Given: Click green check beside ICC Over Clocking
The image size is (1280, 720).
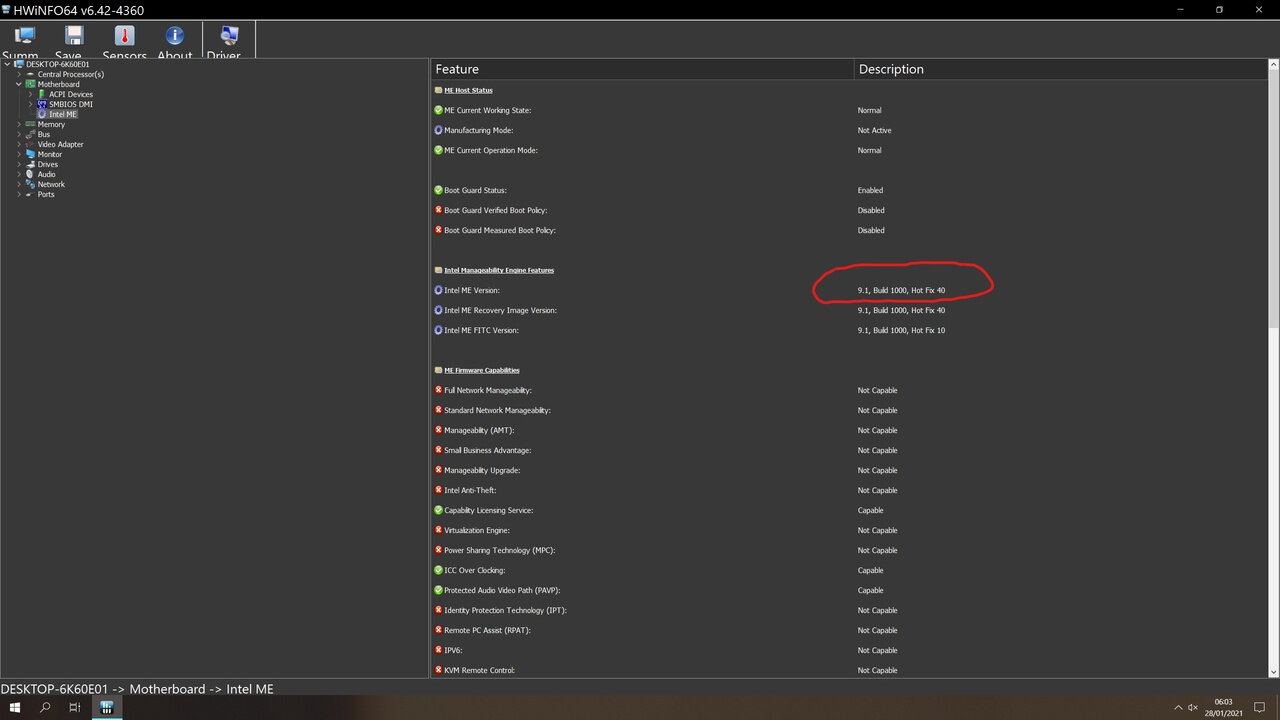Looking at the screenshot, I should pyautogui.click(x=438, y=570).
